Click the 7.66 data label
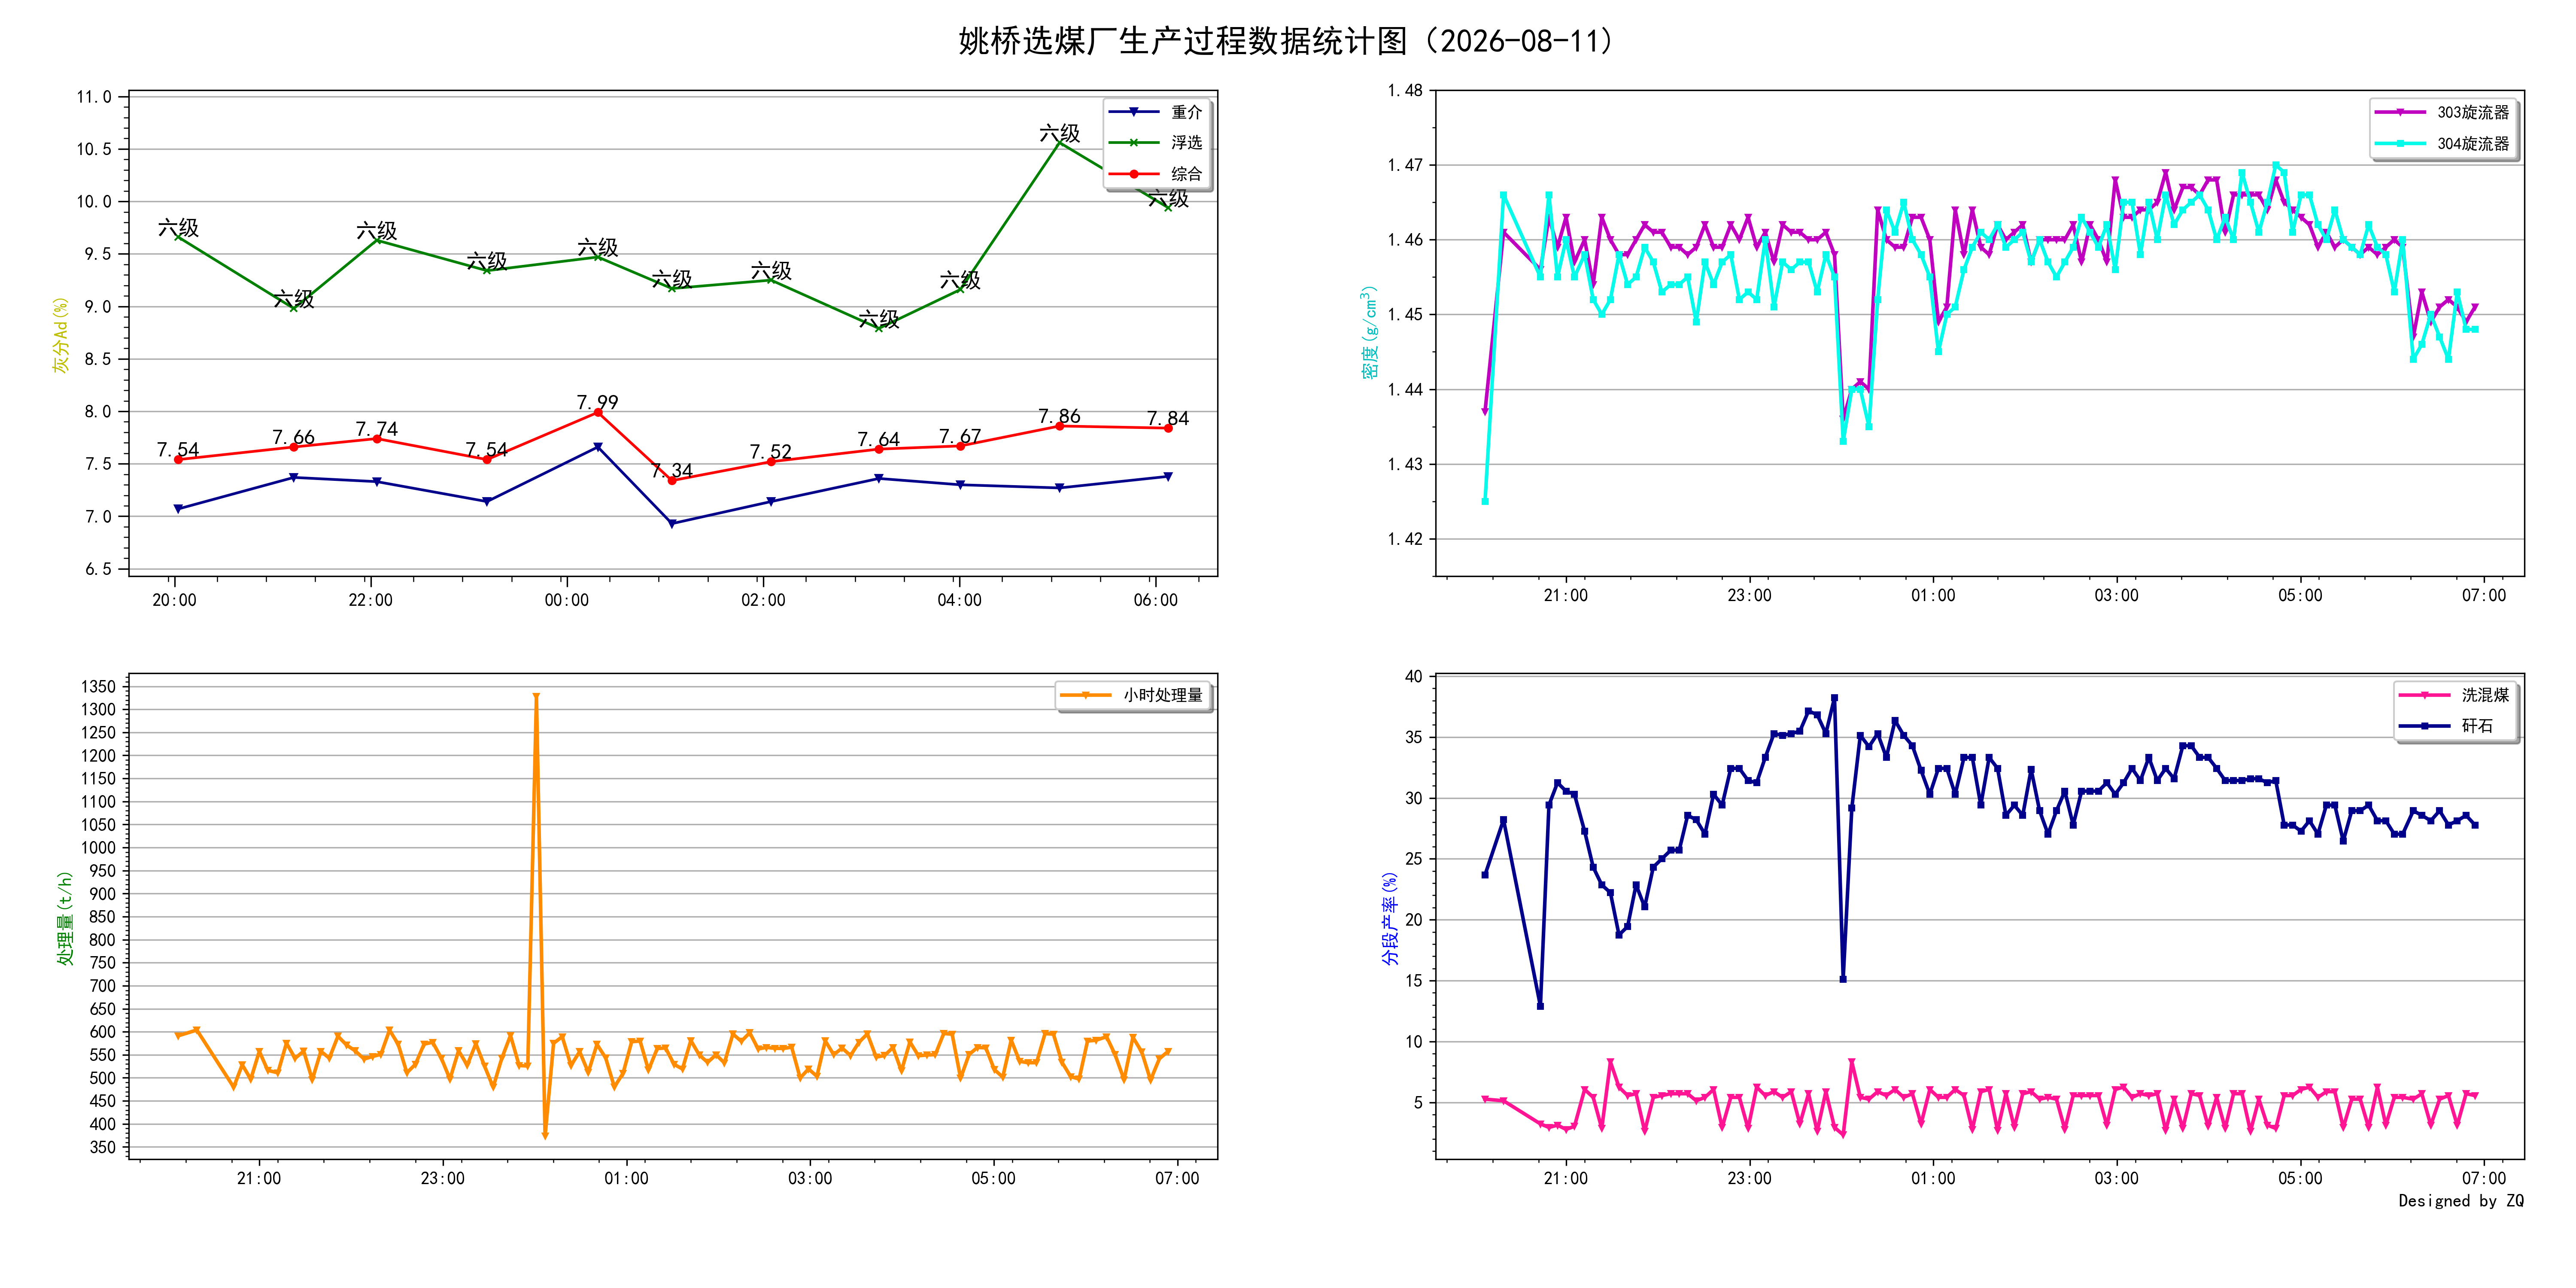2576x1288 pixels. point(294,437)
